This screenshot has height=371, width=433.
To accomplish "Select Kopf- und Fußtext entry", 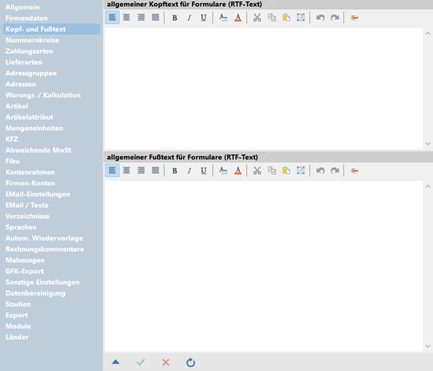I will [x=52, y=29].
